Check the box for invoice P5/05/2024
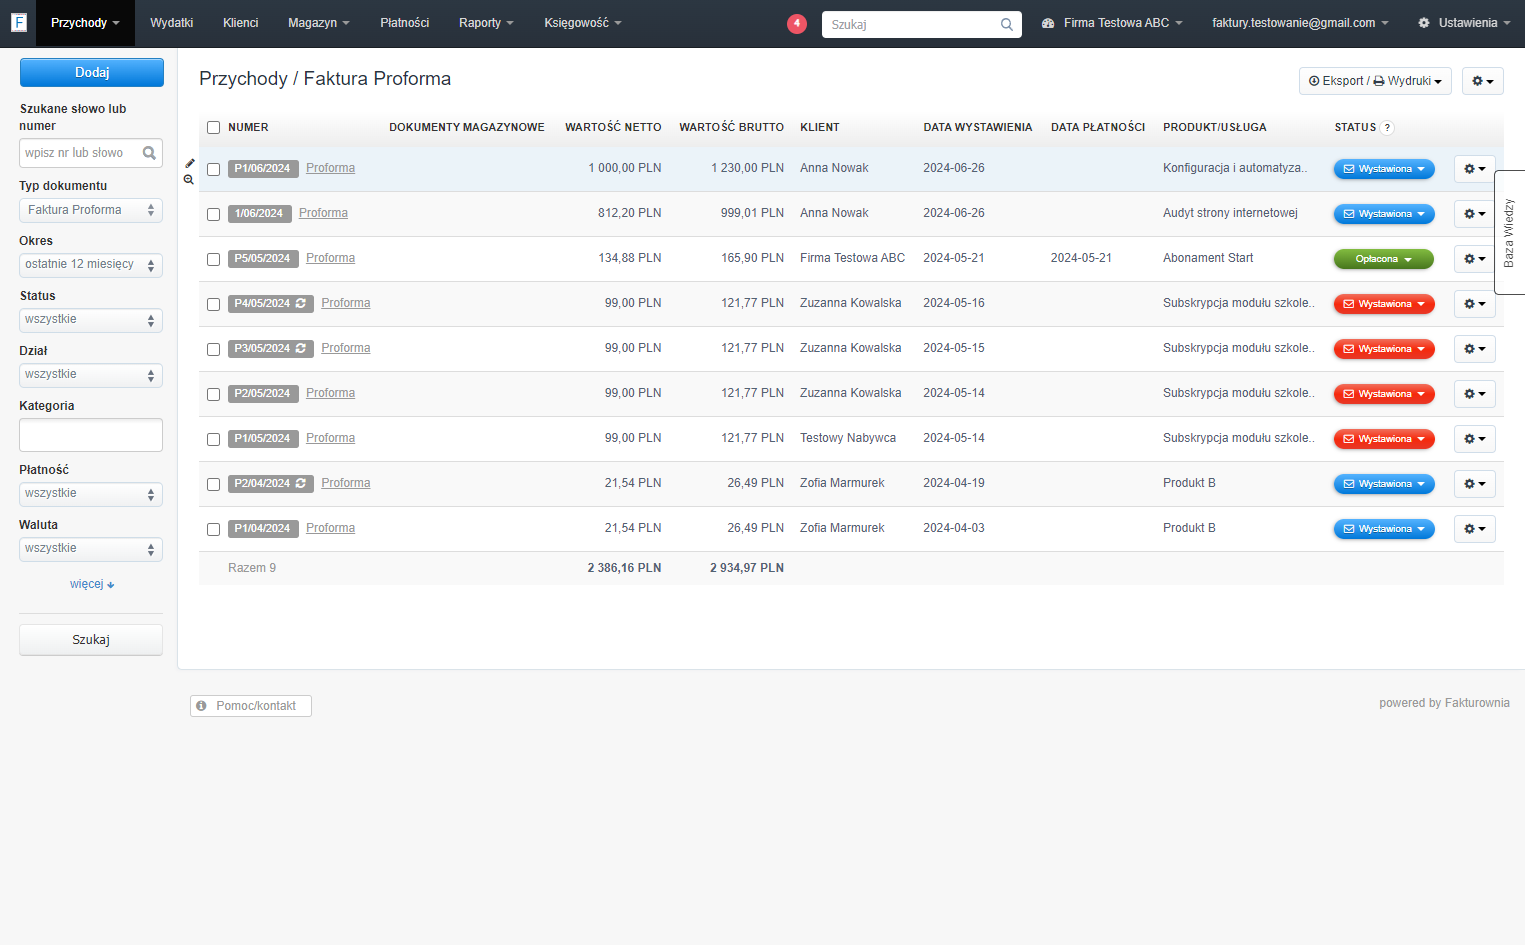Viewport: 1525px width, 945px height. (x=213, y=259)
